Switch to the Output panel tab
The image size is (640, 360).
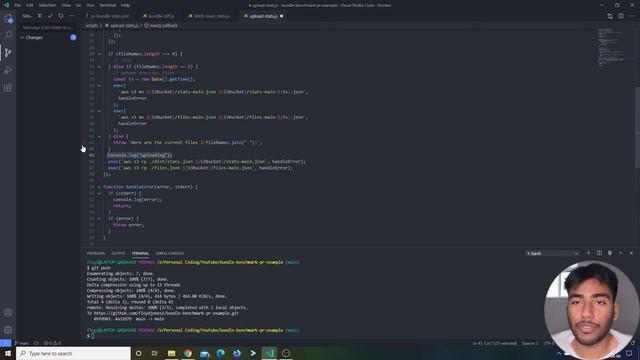(x=118, y=253)
